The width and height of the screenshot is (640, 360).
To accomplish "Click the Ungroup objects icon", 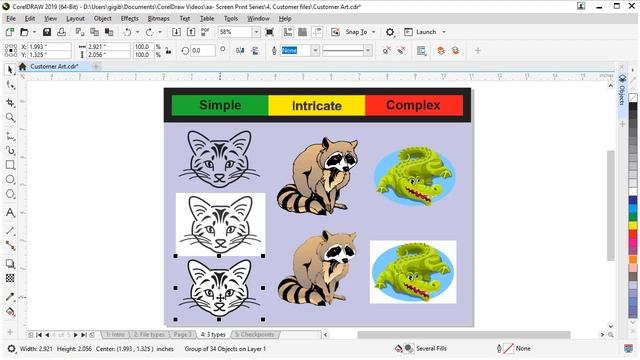I will click(386, 51).
